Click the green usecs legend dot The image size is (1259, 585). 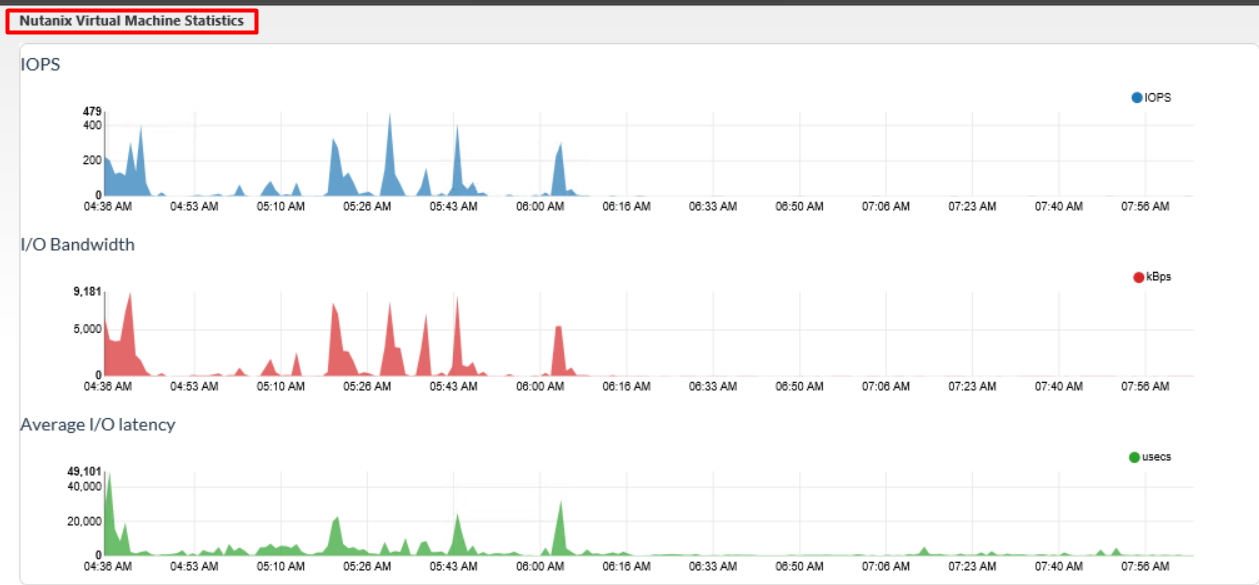[1134, 457]
